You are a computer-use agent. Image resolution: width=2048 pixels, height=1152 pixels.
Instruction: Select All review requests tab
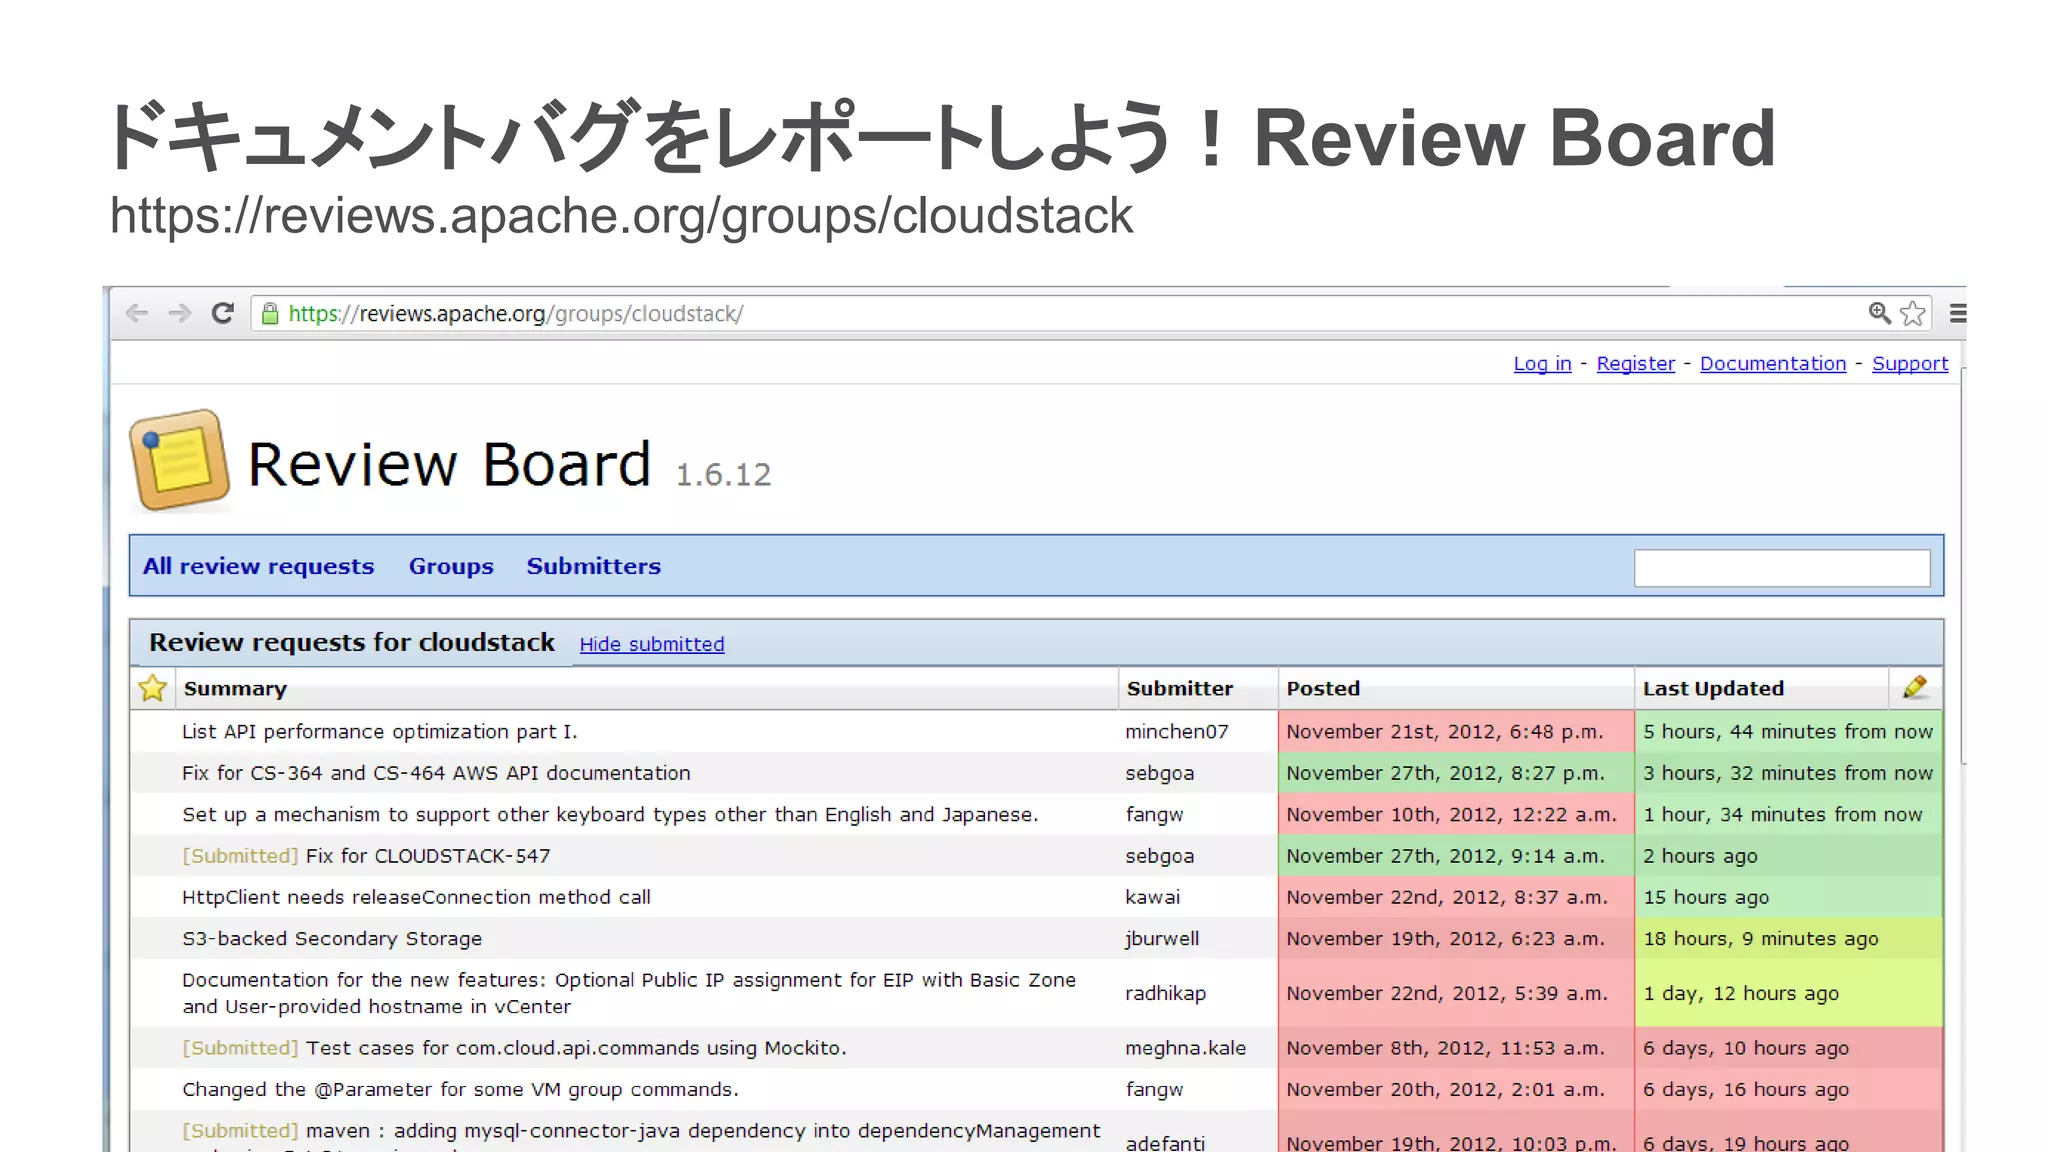pos(259,566)
